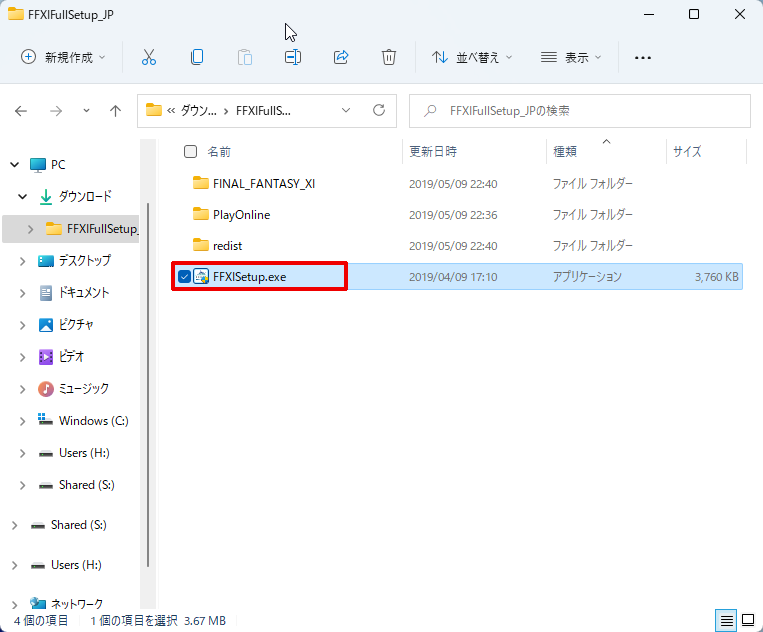
Task: Expand the ビデオ tree node
Action: coord(22,357)
